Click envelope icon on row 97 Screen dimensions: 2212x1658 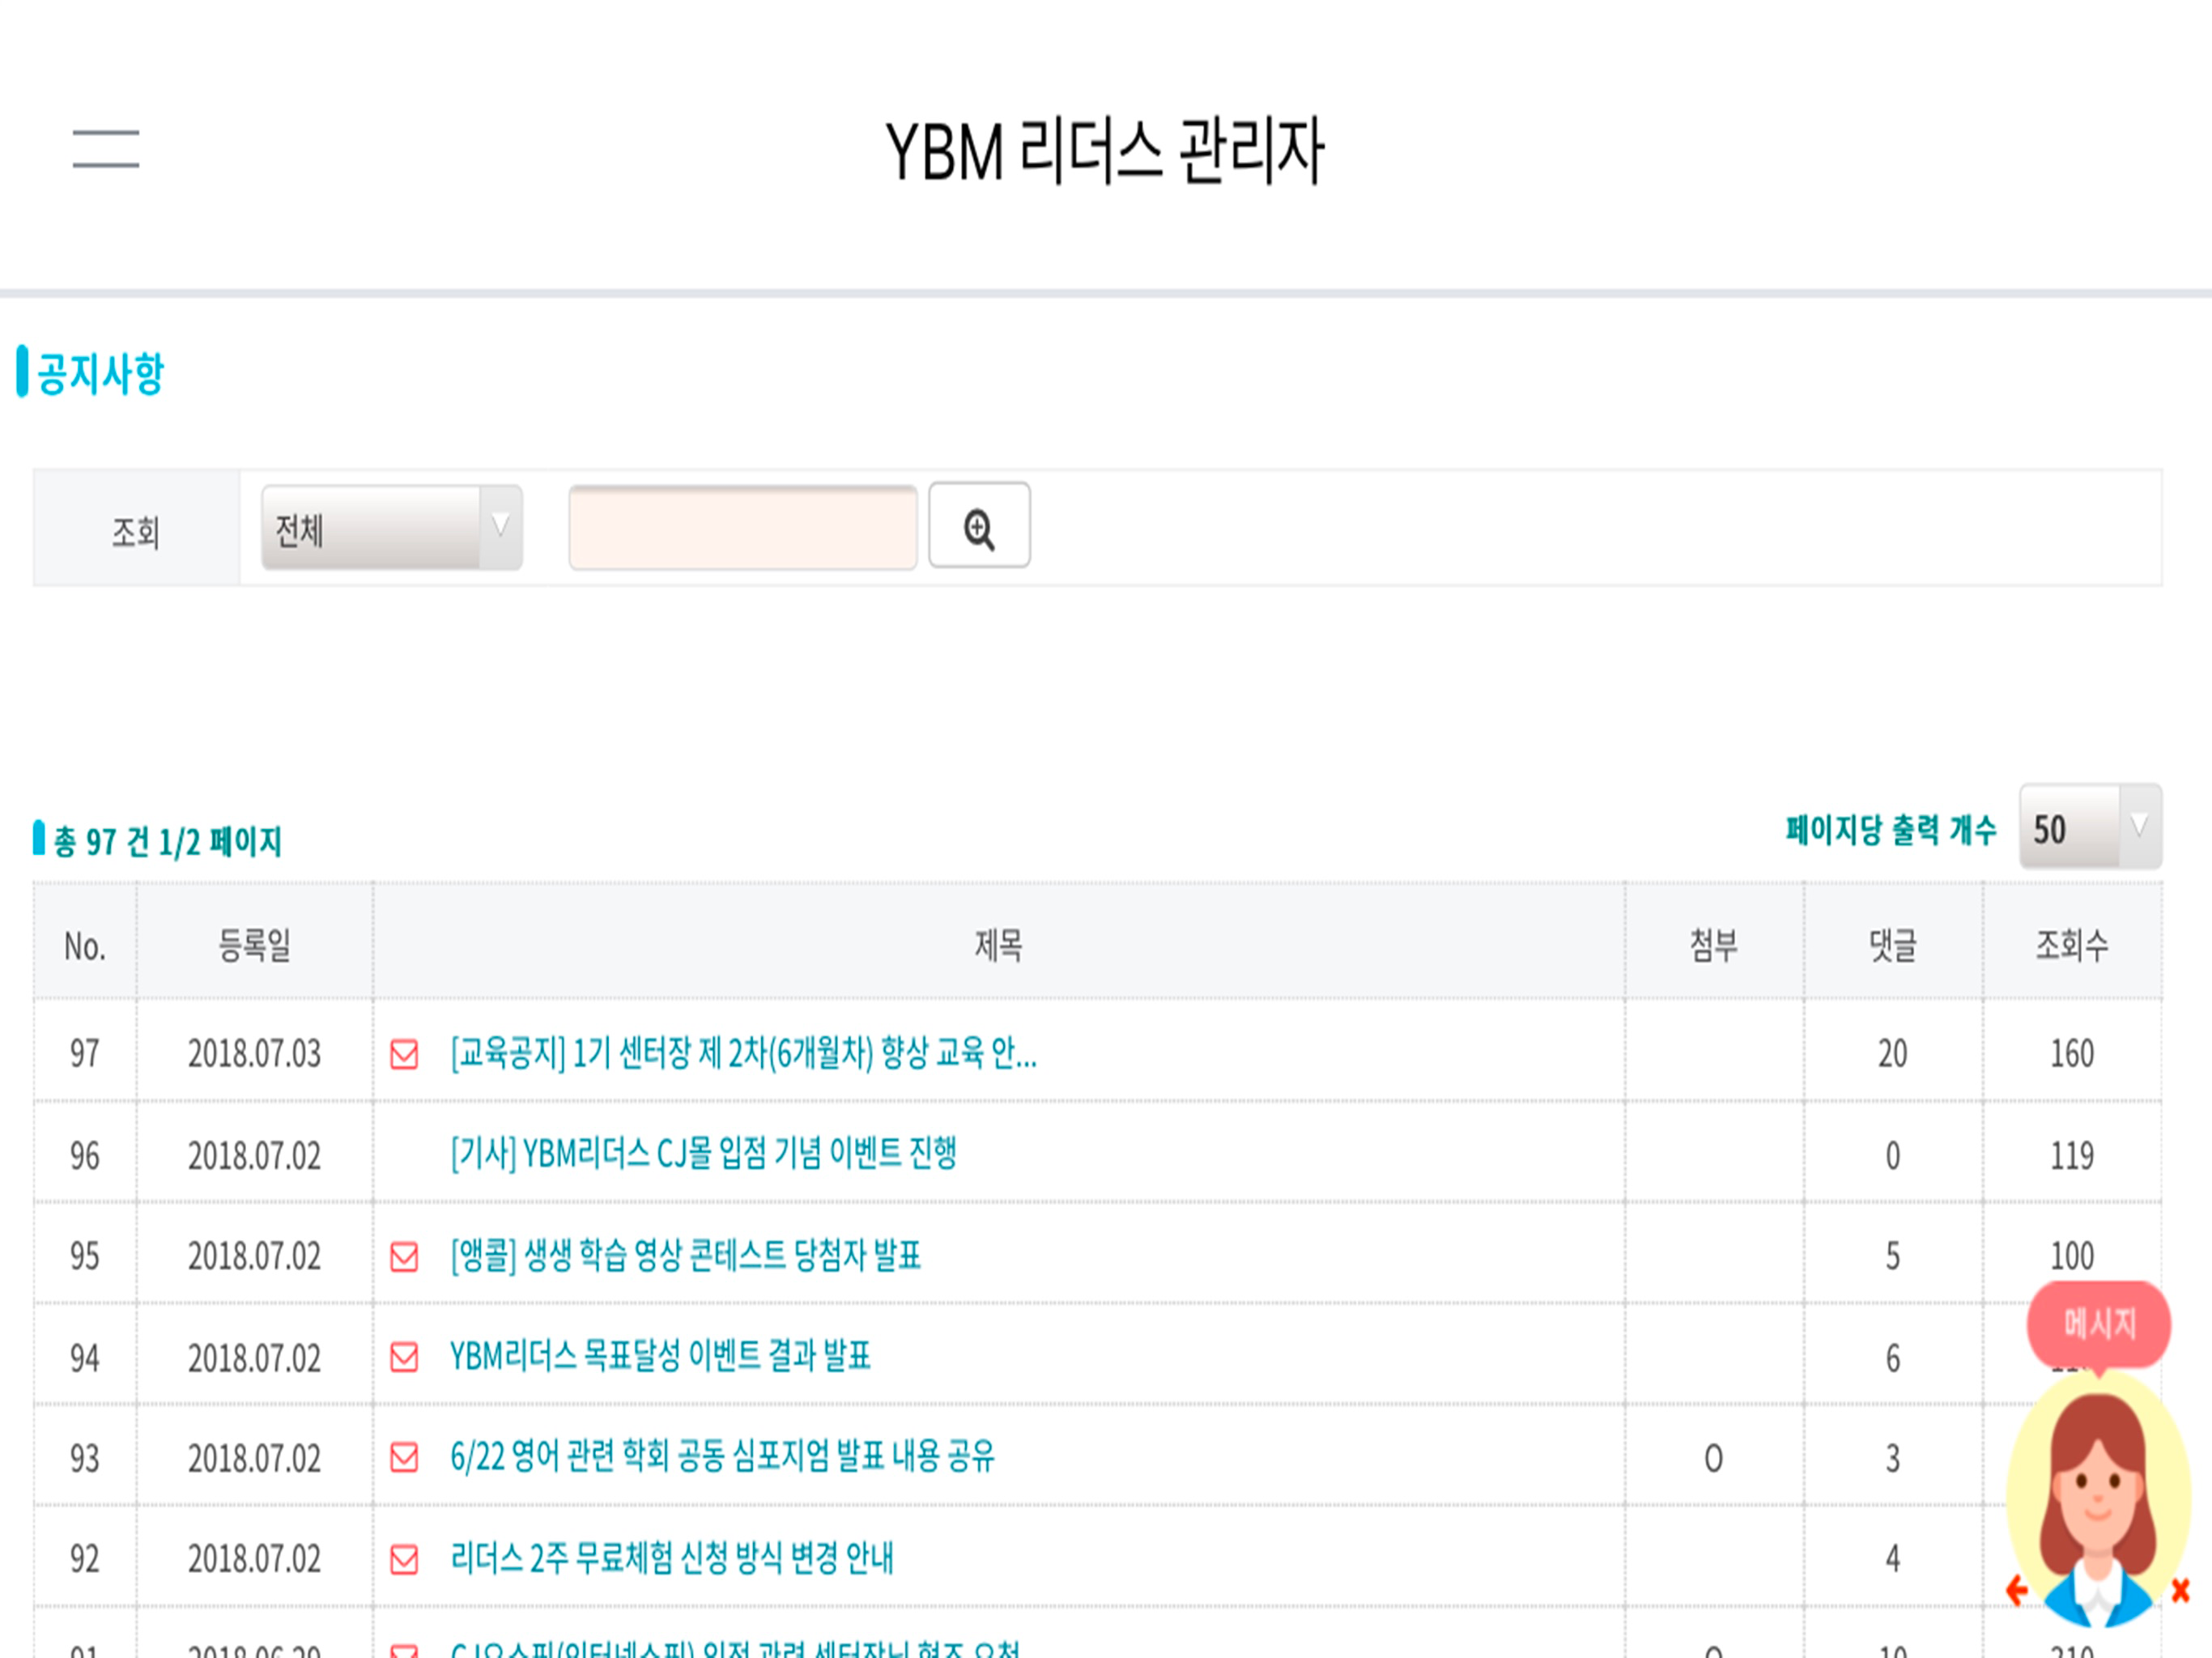[404, 1054]
